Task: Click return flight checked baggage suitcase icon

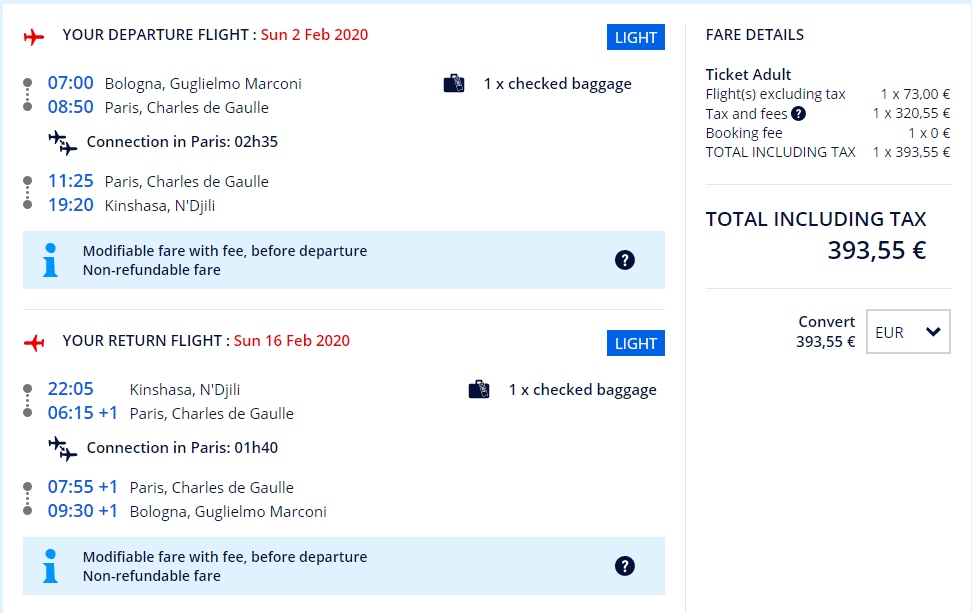Action: pos(479,390)
